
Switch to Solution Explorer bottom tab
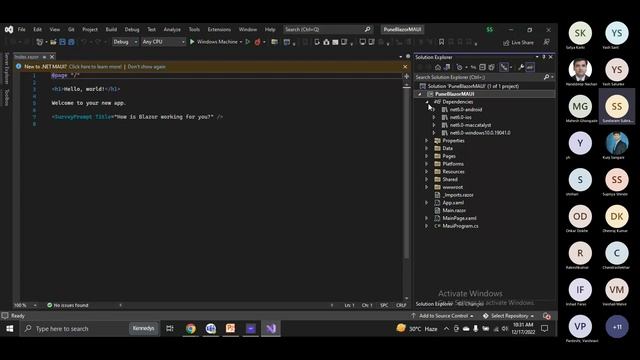(x=434, y=304)
